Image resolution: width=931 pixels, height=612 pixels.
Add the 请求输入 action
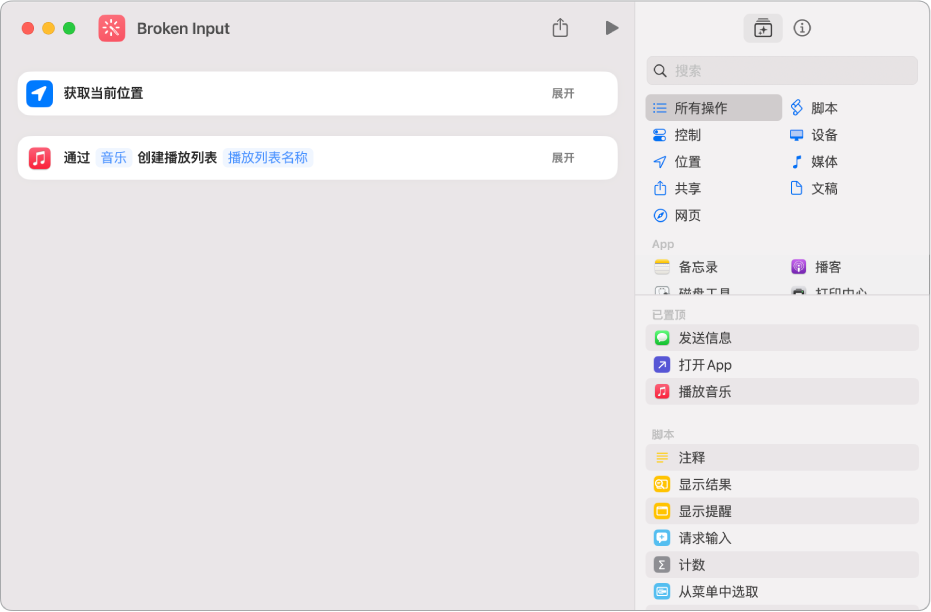pyautogui.click(x=782, y=538)
